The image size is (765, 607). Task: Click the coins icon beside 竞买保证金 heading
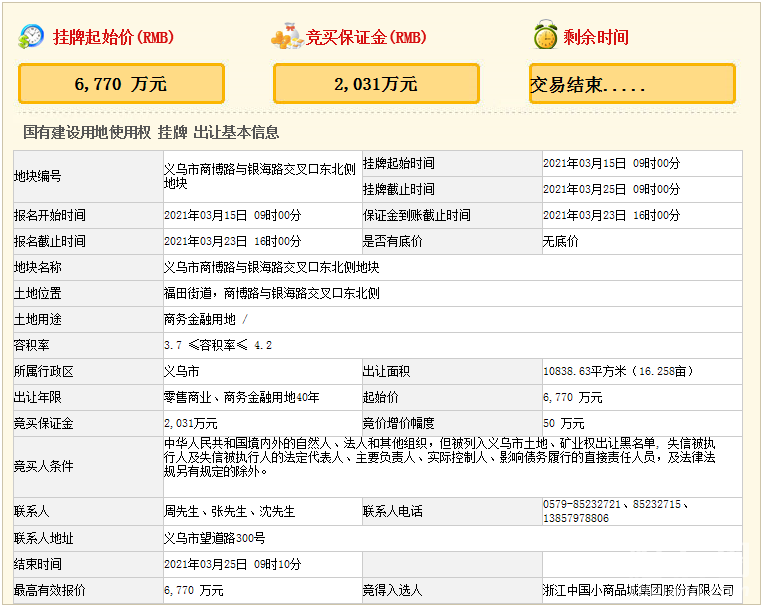pyautogui.click(x=286, y=37)
